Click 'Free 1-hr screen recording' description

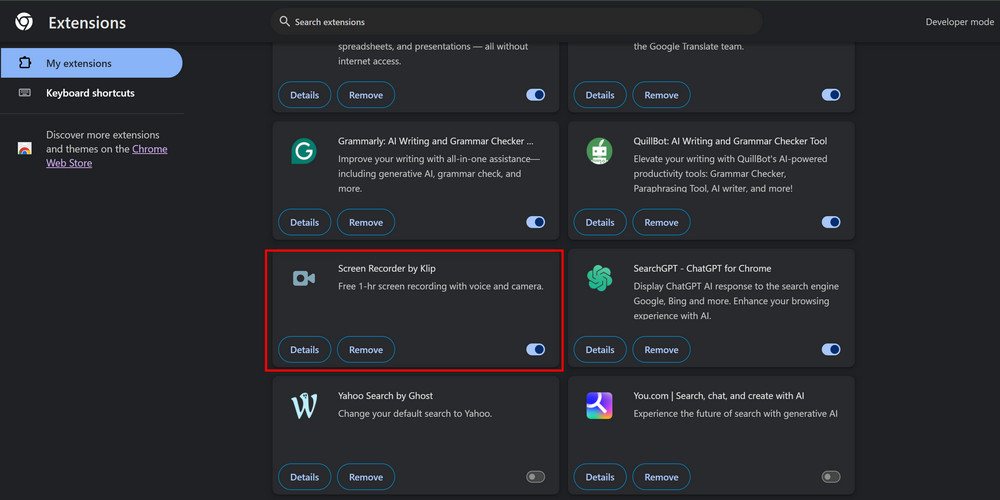[x=441, y=286]
